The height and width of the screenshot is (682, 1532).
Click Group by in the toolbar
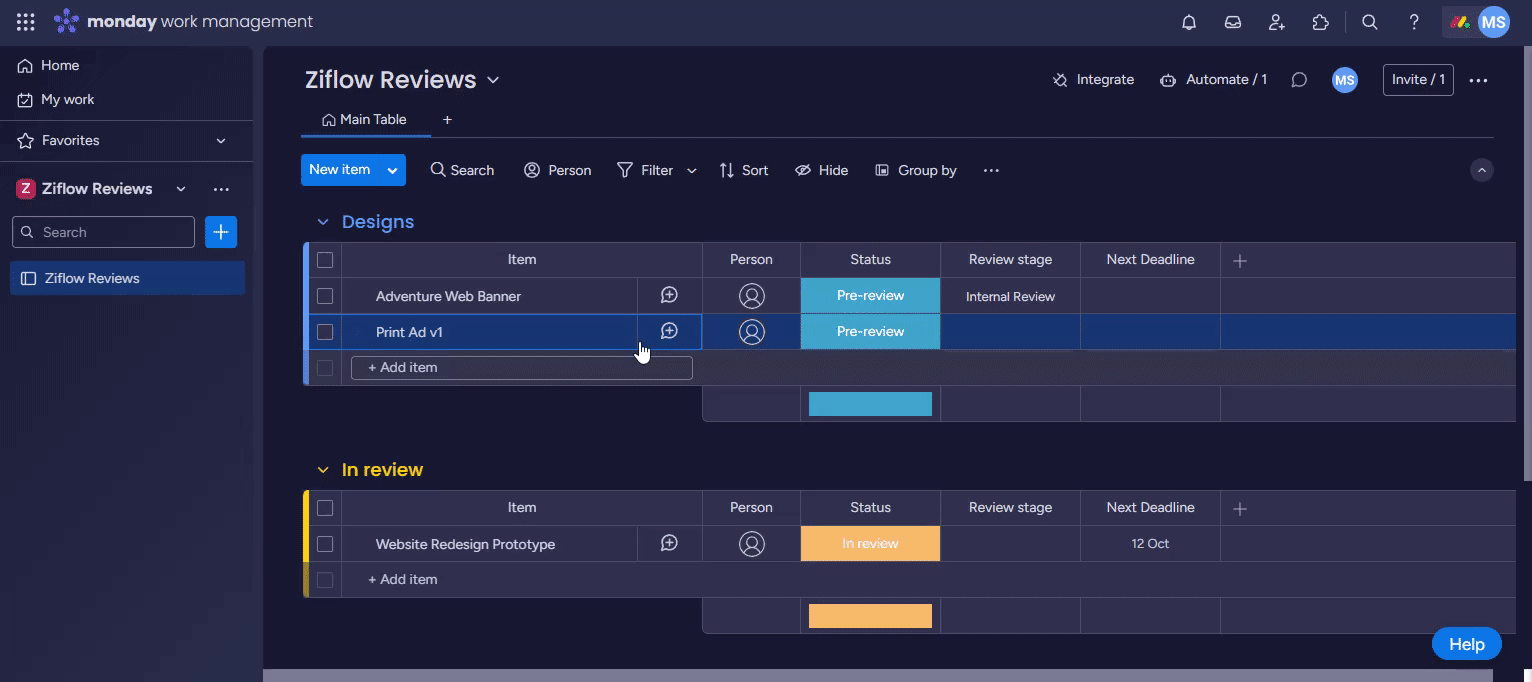tap(915, 171)
